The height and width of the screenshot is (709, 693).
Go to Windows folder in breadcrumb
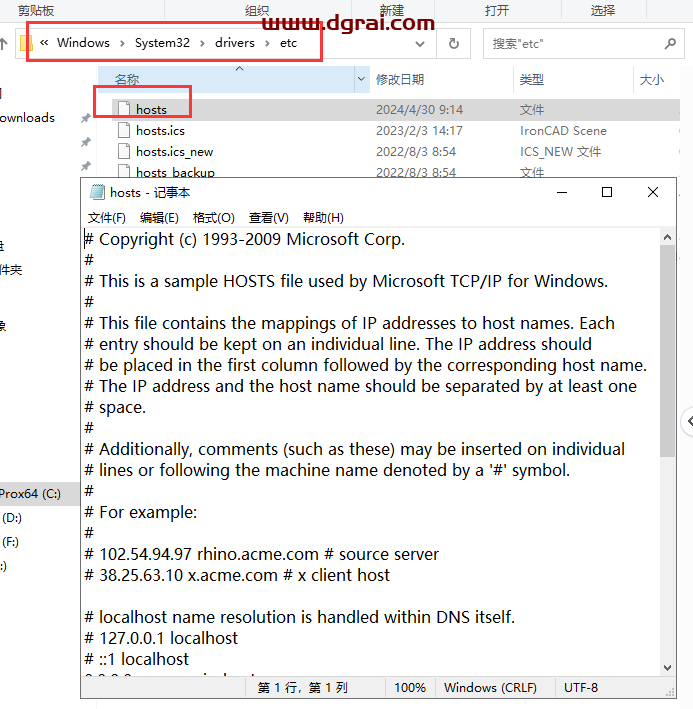(x=83, y=43)
